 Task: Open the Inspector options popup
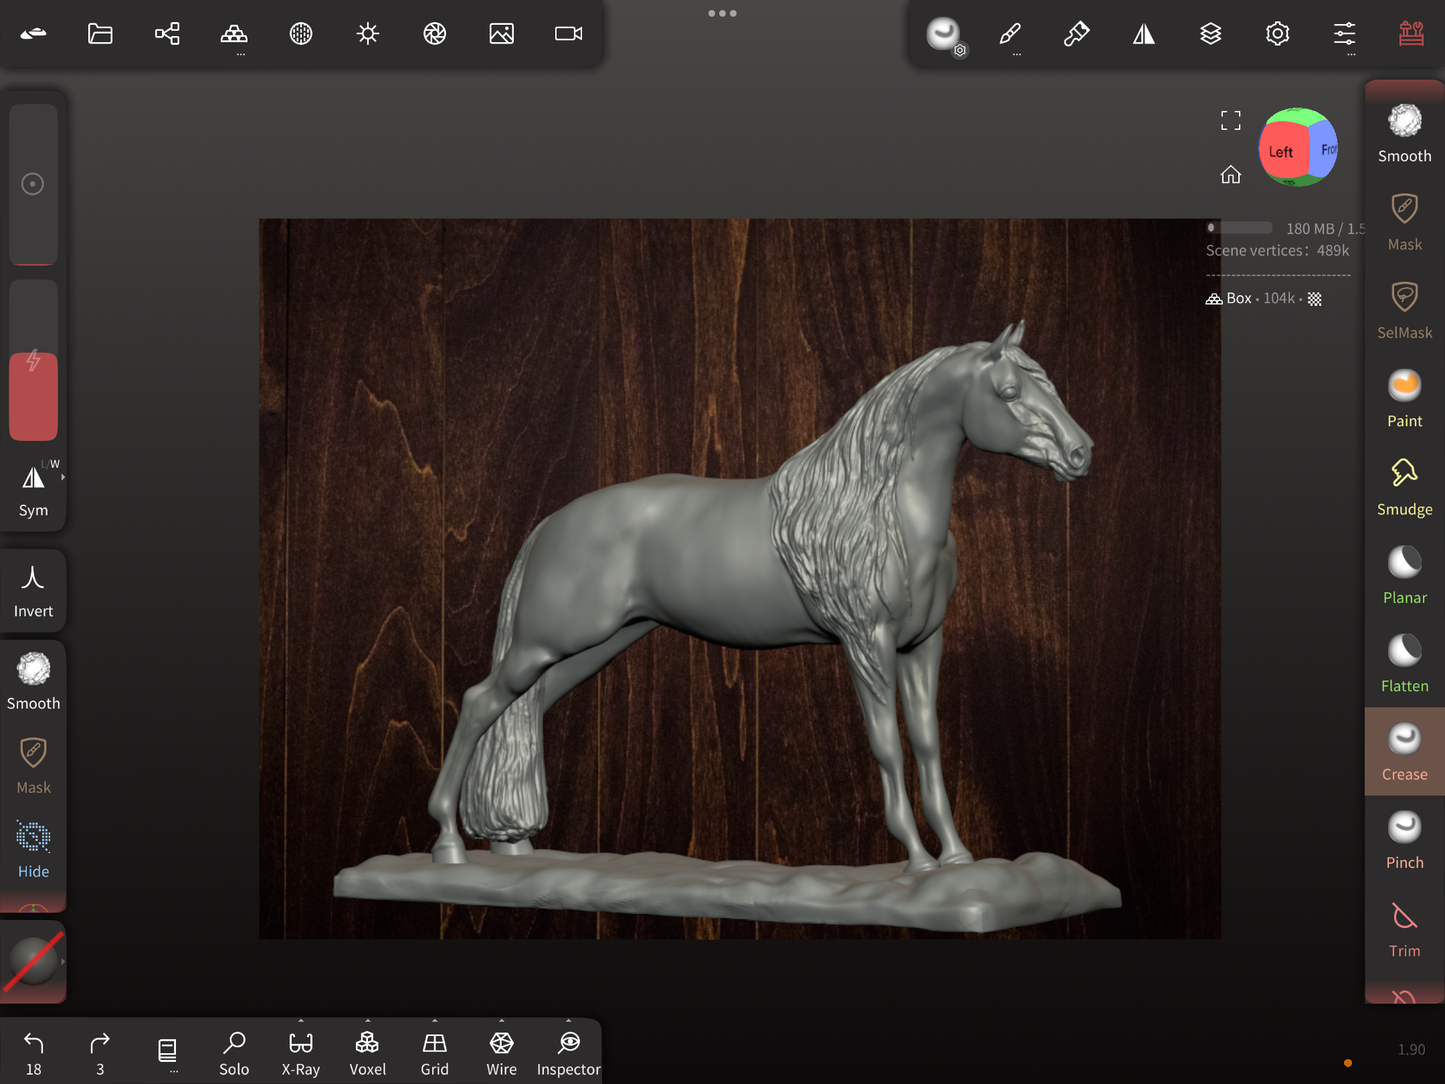click(x=568, y=1022)
